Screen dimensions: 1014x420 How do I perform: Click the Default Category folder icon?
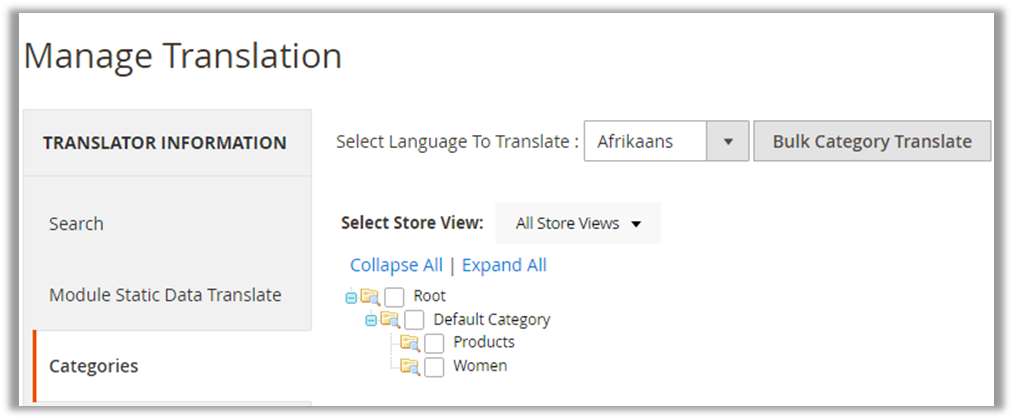point(390,320)
